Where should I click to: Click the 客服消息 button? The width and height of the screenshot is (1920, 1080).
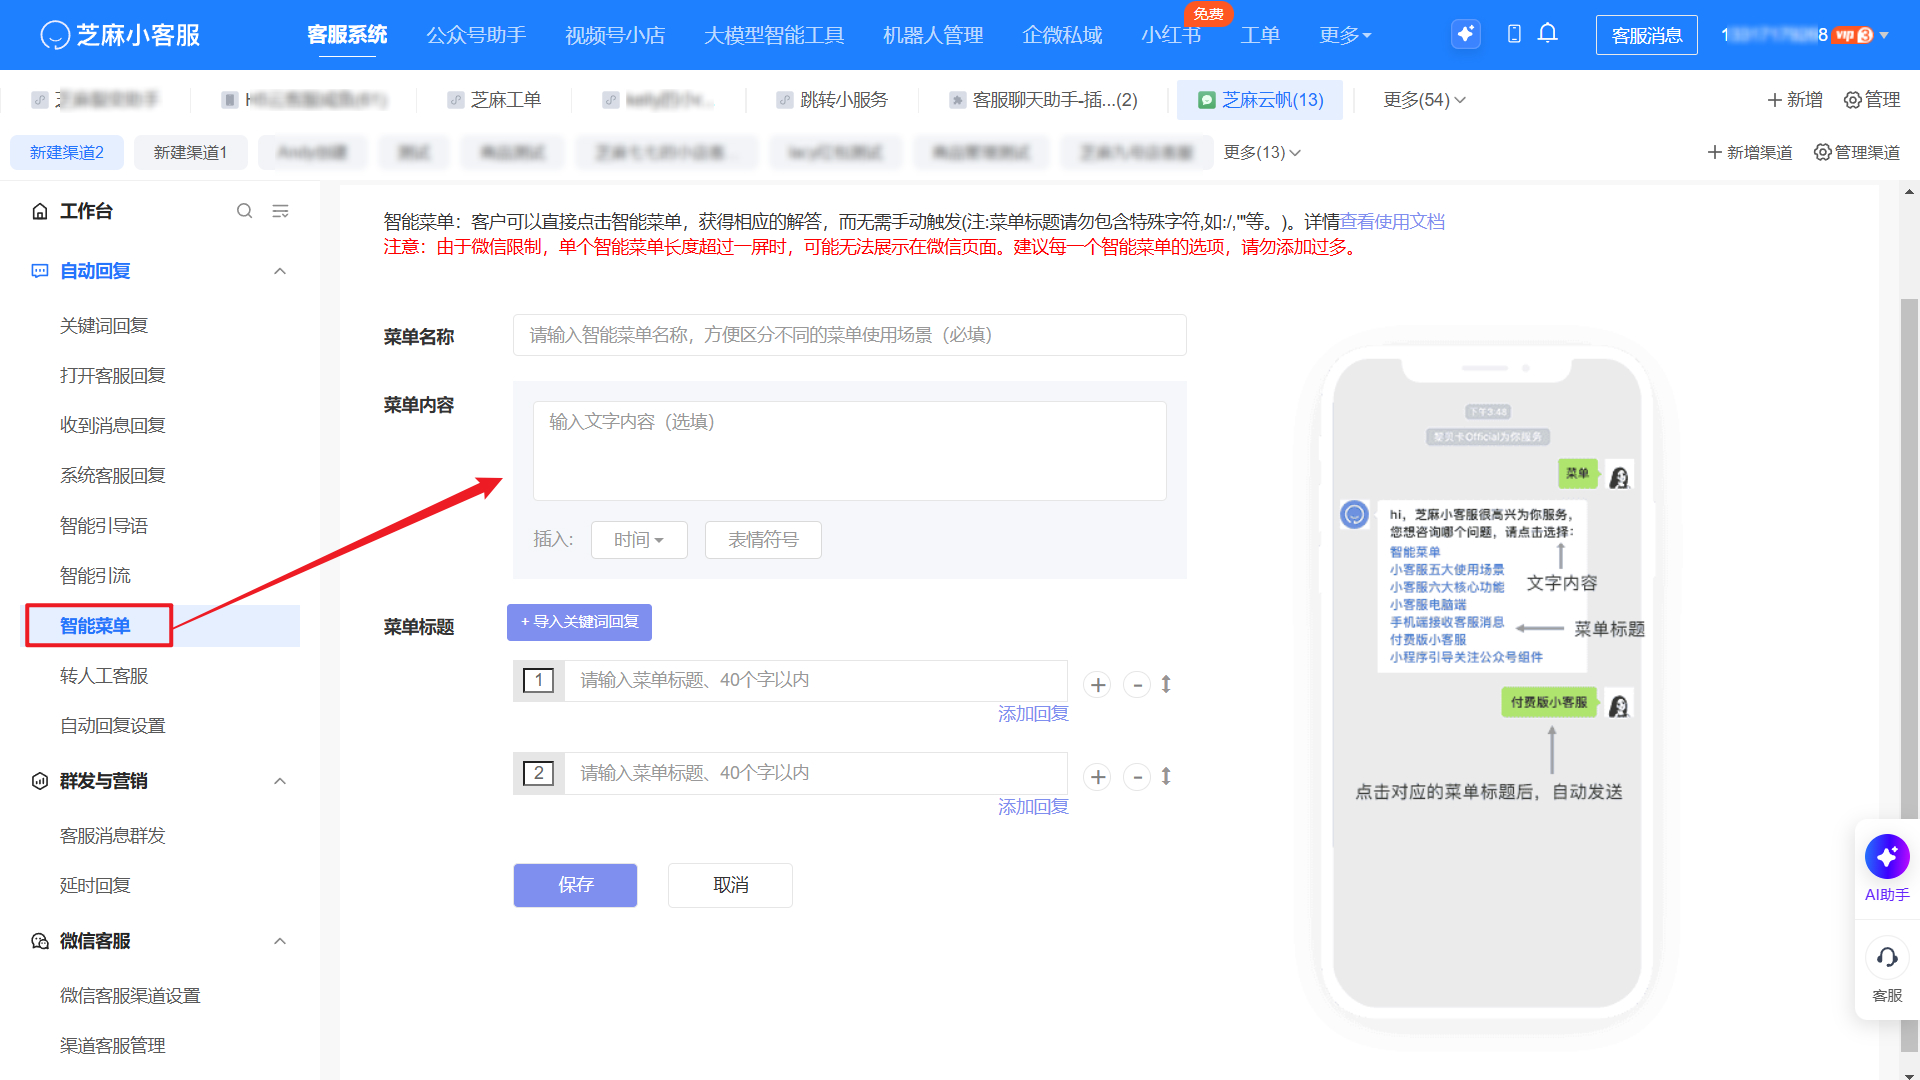1646,35
